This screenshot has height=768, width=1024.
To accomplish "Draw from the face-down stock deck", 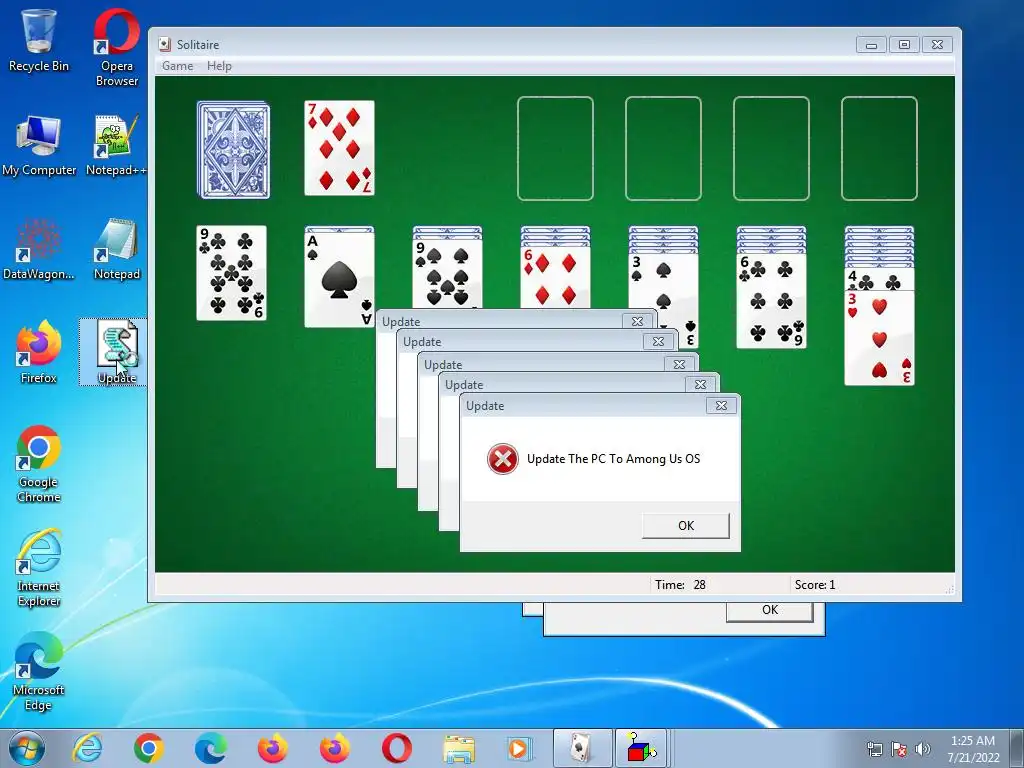I will point(233,150).
